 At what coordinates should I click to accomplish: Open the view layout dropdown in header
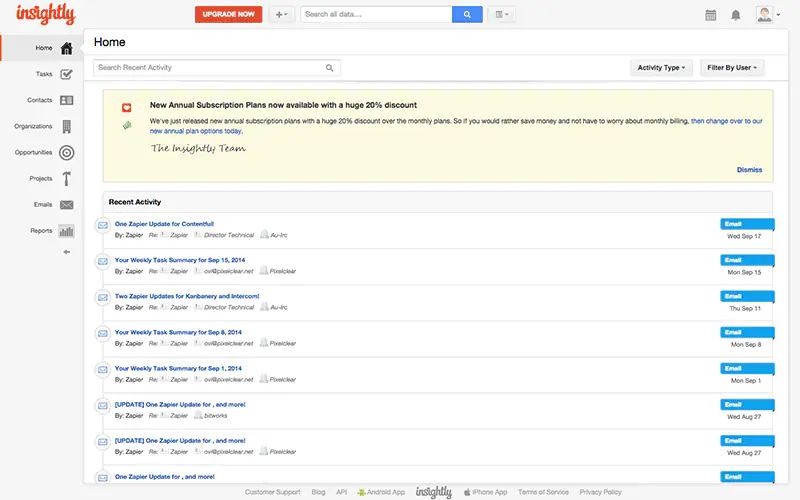point(502,14)
